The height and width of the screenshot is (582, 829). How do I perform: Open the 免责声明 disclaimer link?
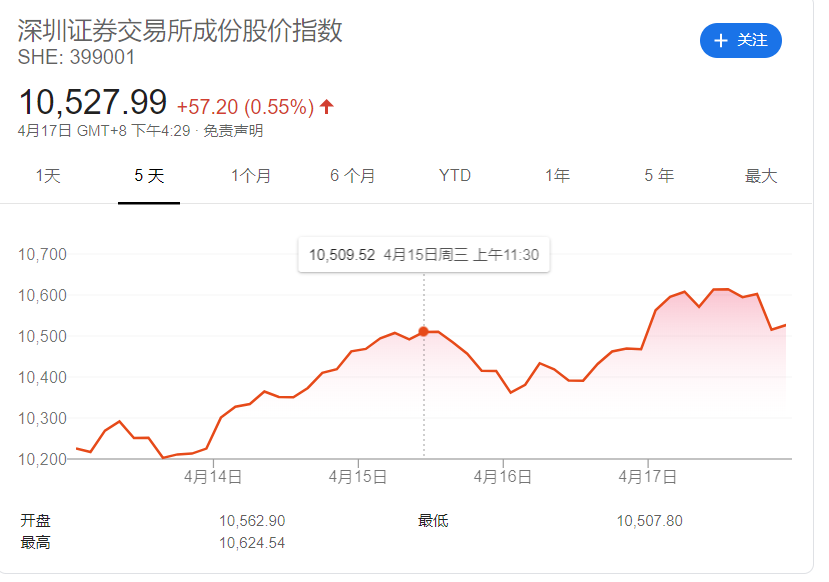[234, 131]
